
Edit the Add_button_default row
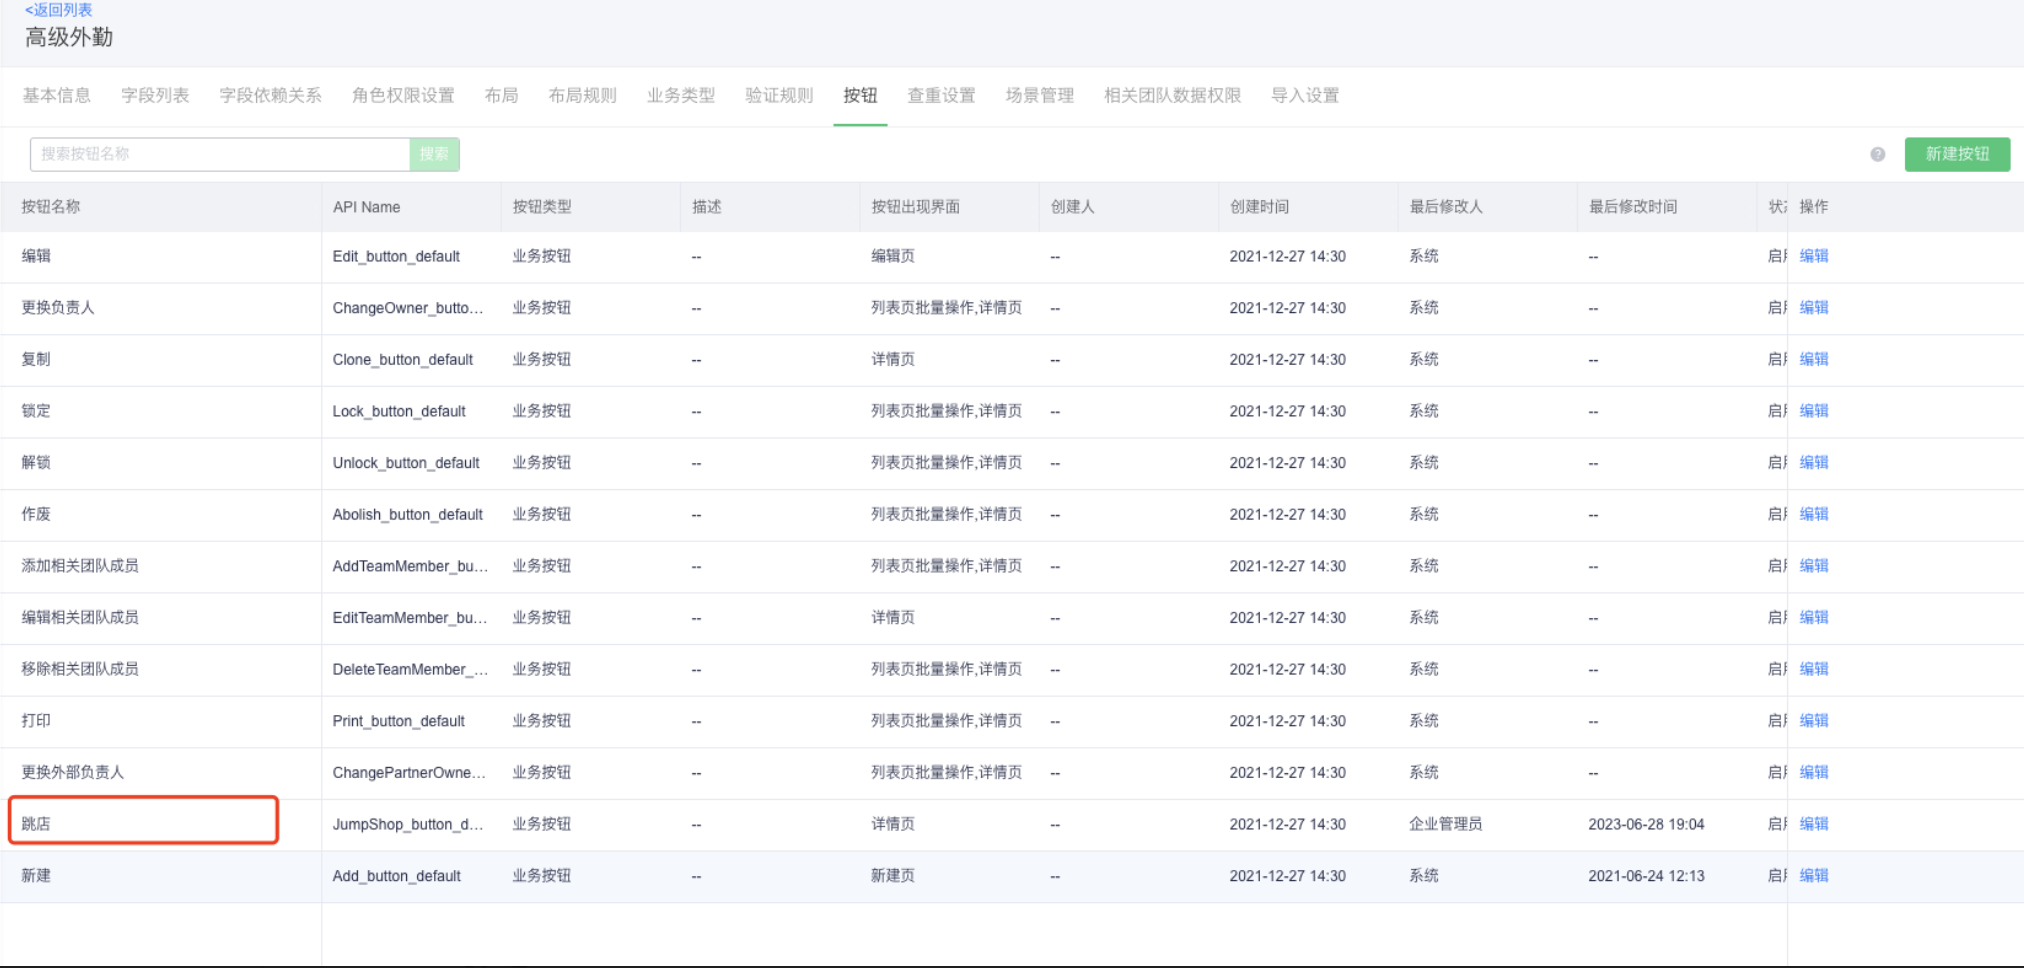pos(1813,876)
